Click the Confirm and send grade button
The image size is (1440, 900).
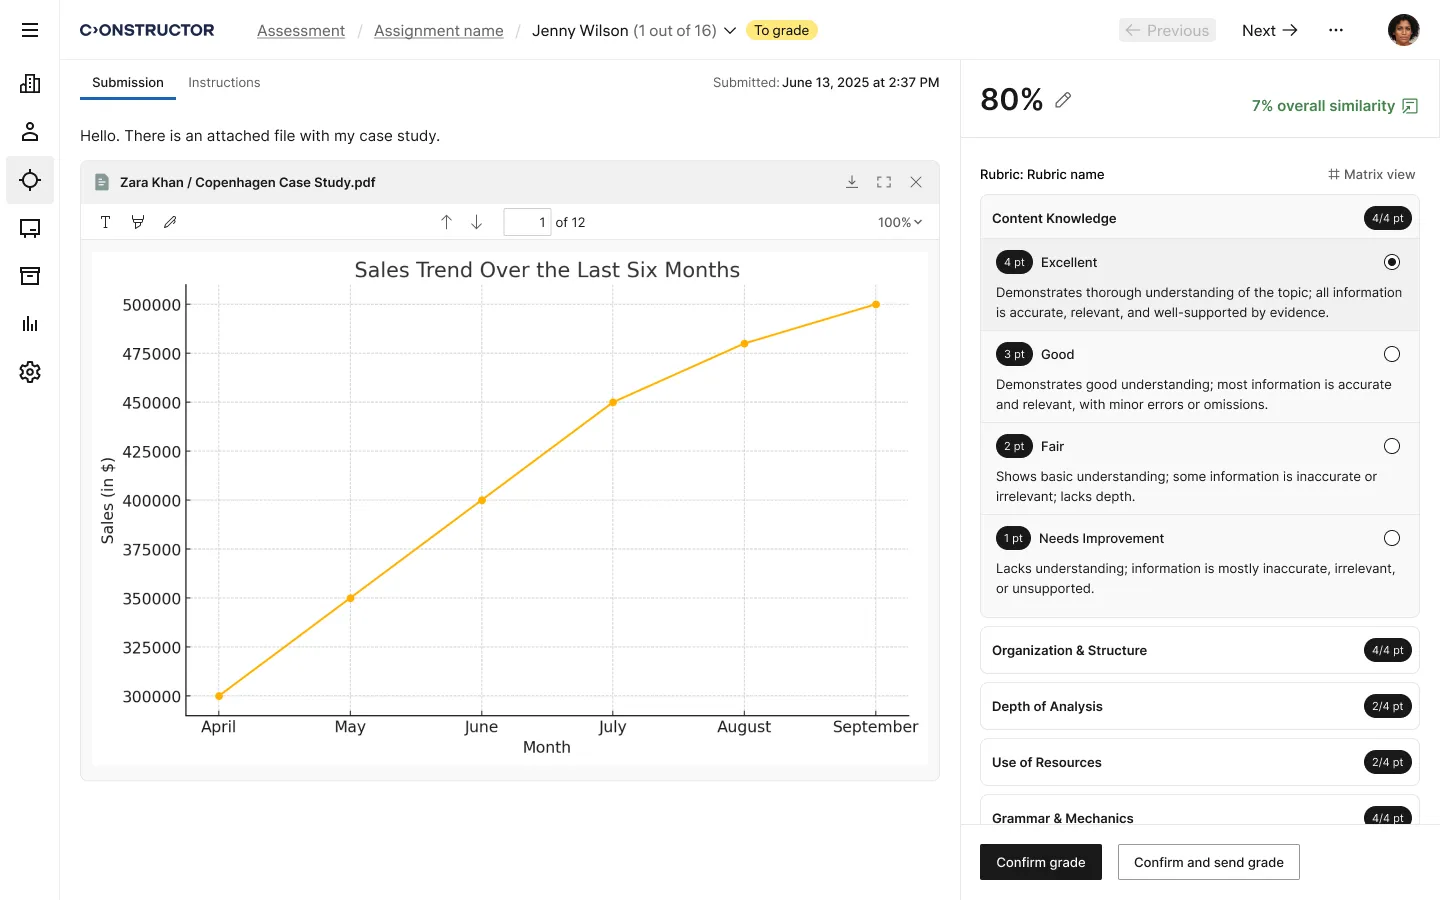coord(1208,862)
